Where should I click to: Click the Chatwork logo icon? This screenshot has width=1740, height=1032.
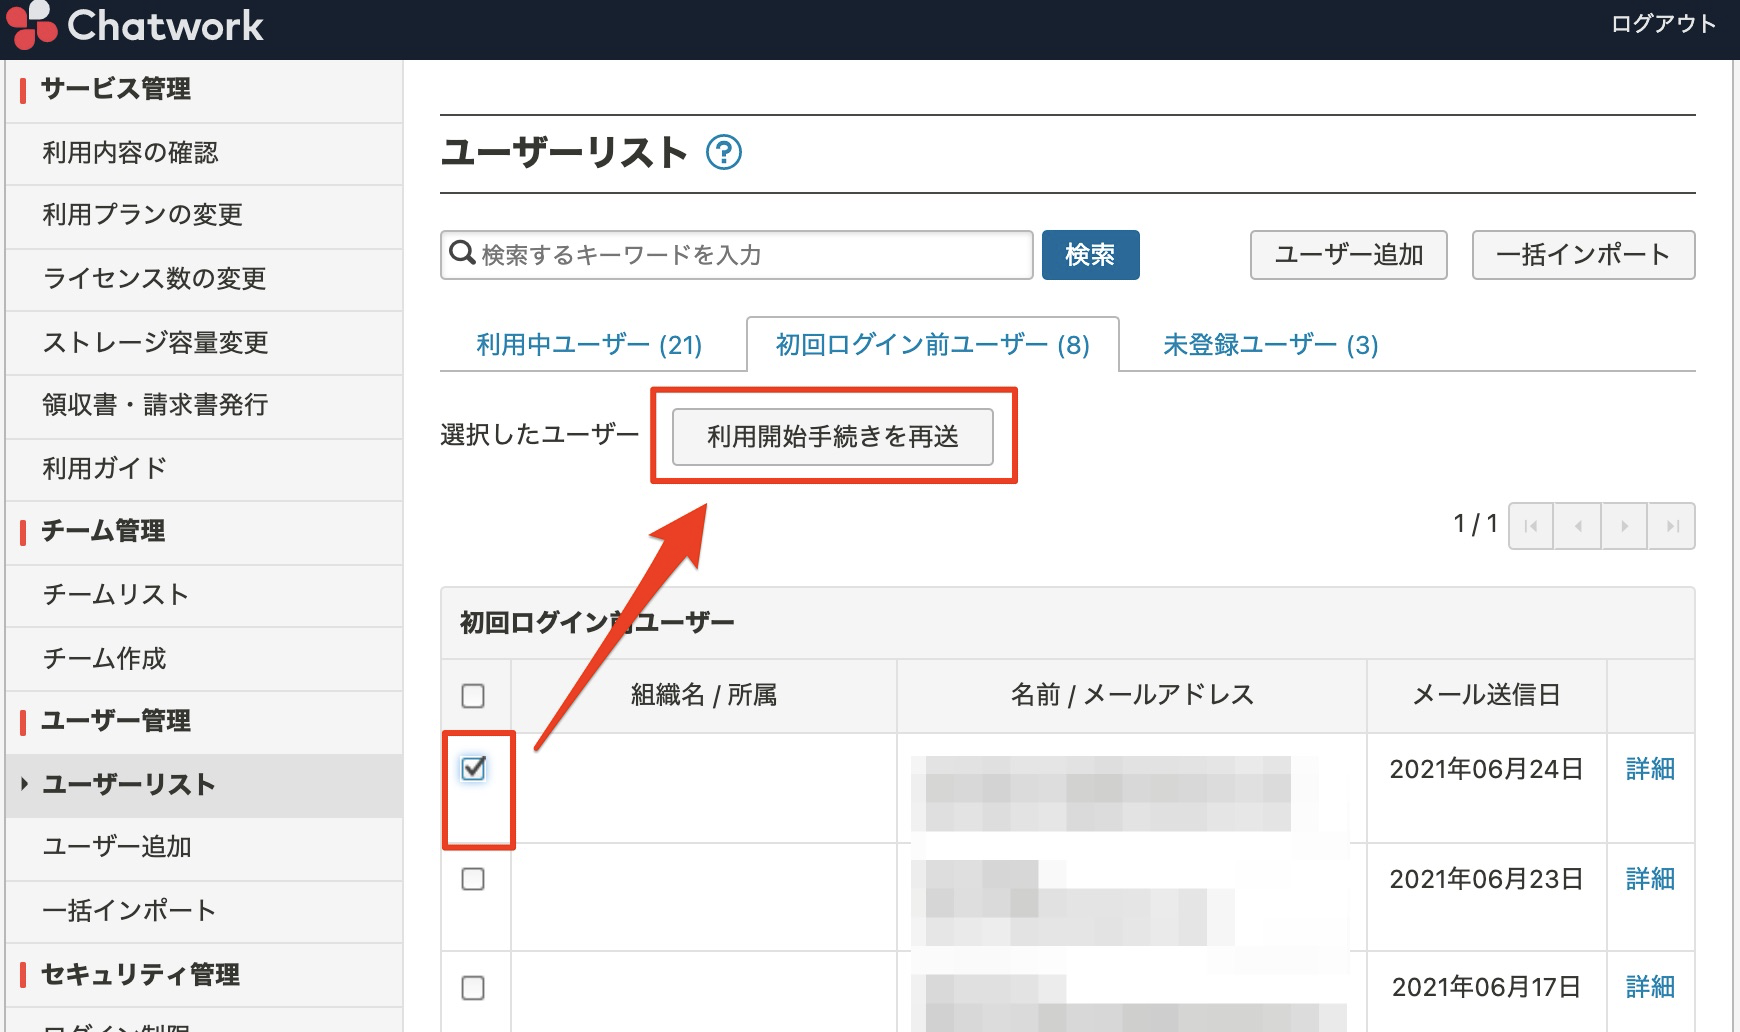[30, 25]
